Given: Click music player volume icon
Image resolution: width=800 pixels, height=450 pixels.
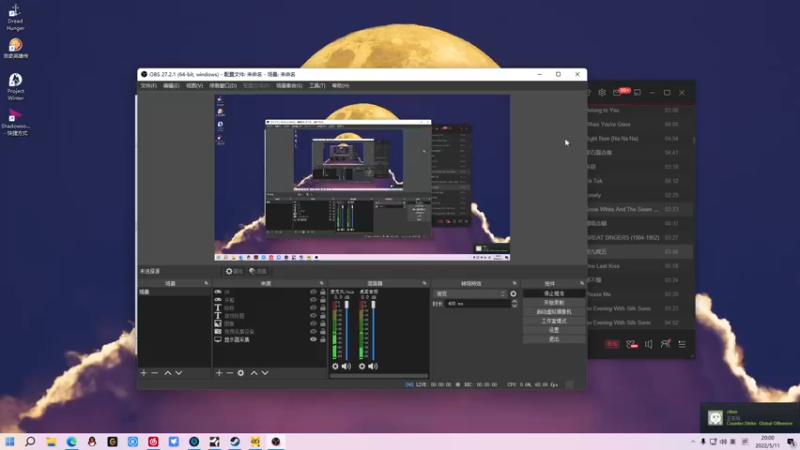Looking at the screenshot, I should coord(648,344).
